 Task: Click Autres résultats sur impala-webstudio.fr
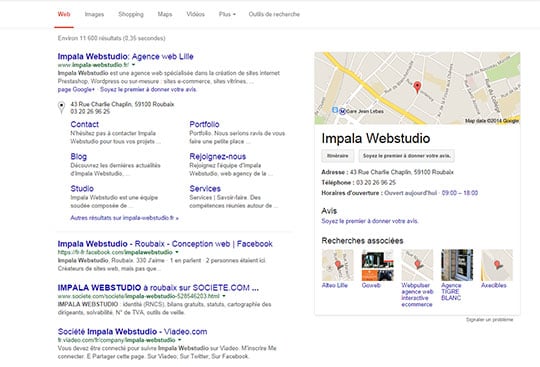[124, 218]
